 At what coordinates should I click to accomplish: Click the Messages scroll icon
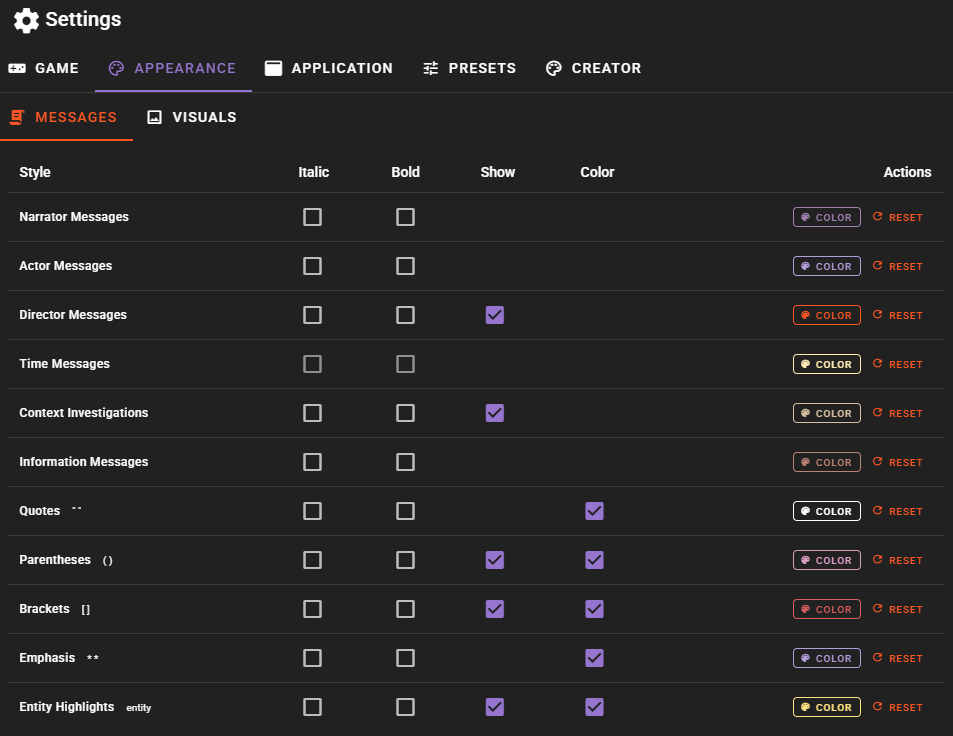pyautogui.click(x=17, y=117)
